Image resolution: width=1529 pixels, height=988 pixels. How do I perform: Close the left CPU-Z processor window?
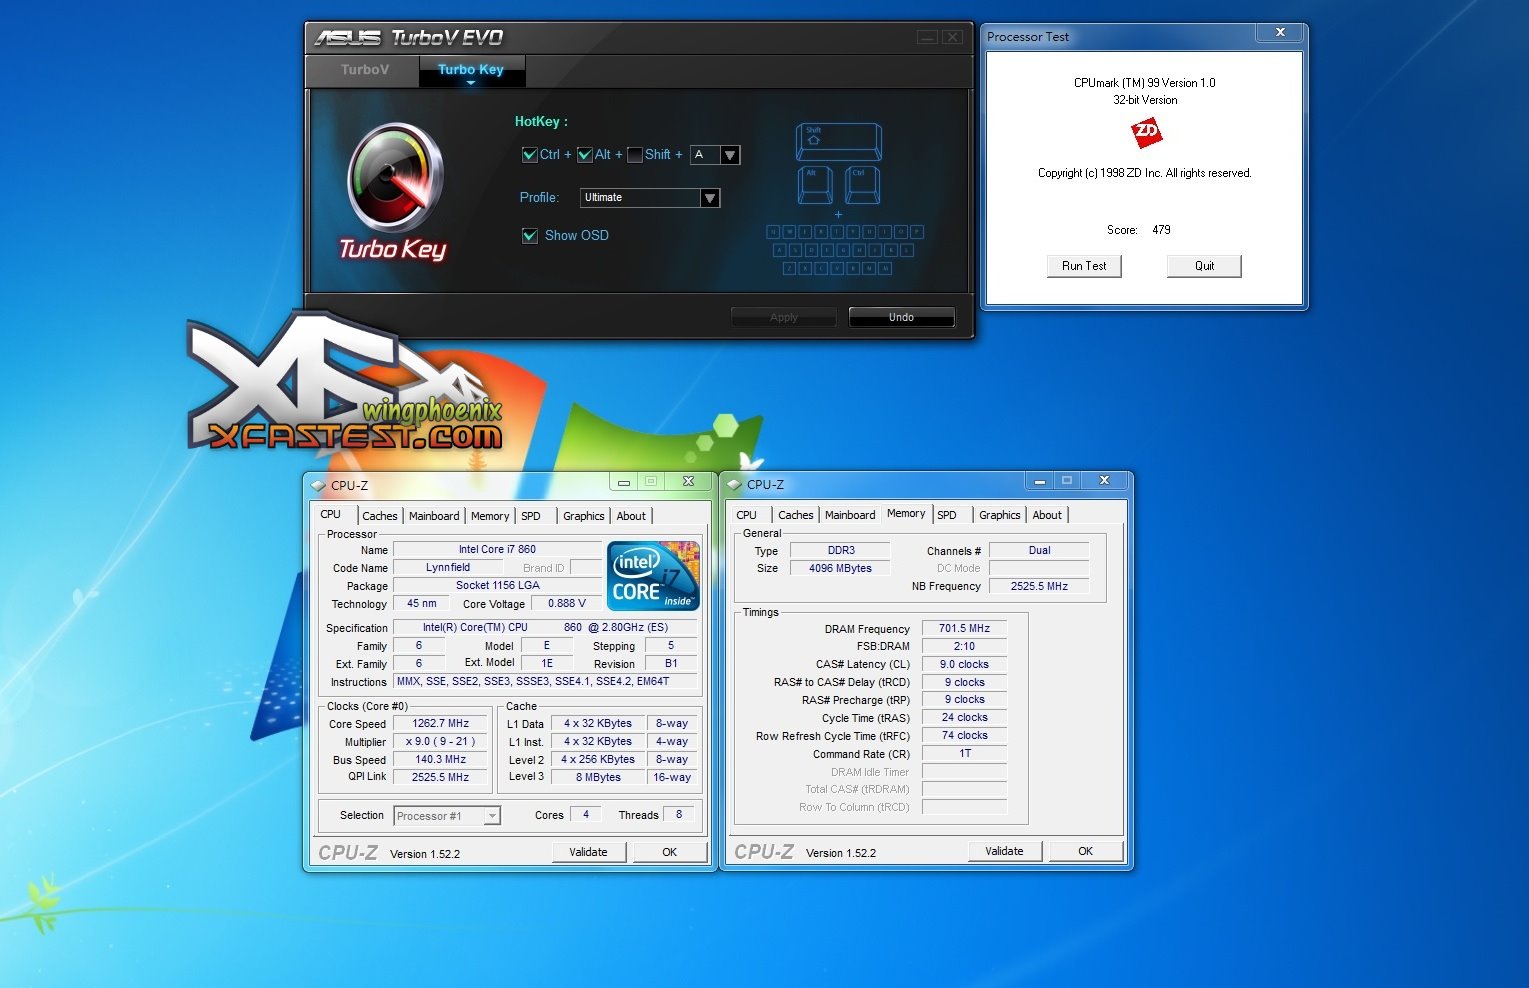688,482
